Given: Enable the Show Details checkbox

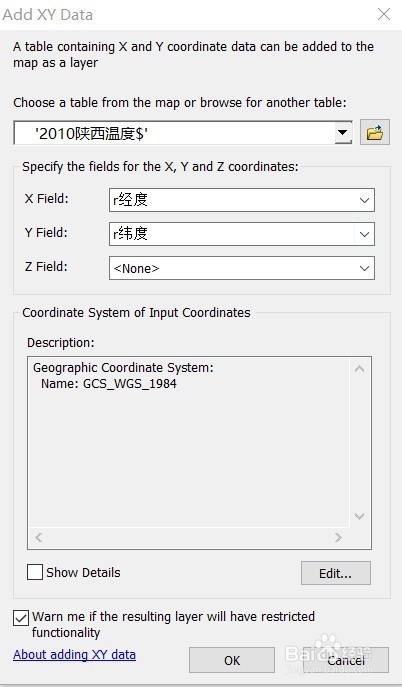Looking at the screenshot, I should click(35, 572).
